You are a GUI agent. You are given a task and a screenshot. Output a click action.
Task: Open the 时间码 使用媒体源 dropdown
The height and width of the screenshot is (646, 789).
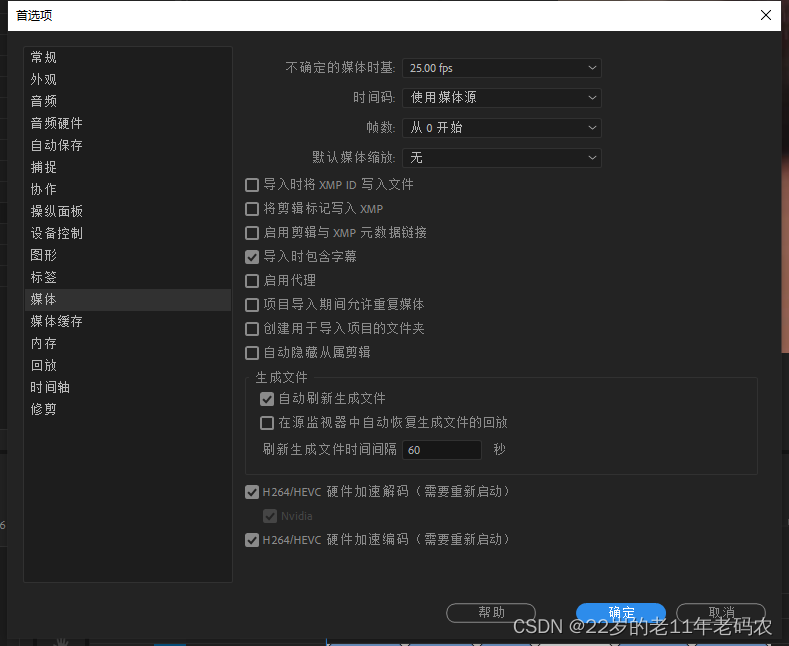click(x=502, y=98)
